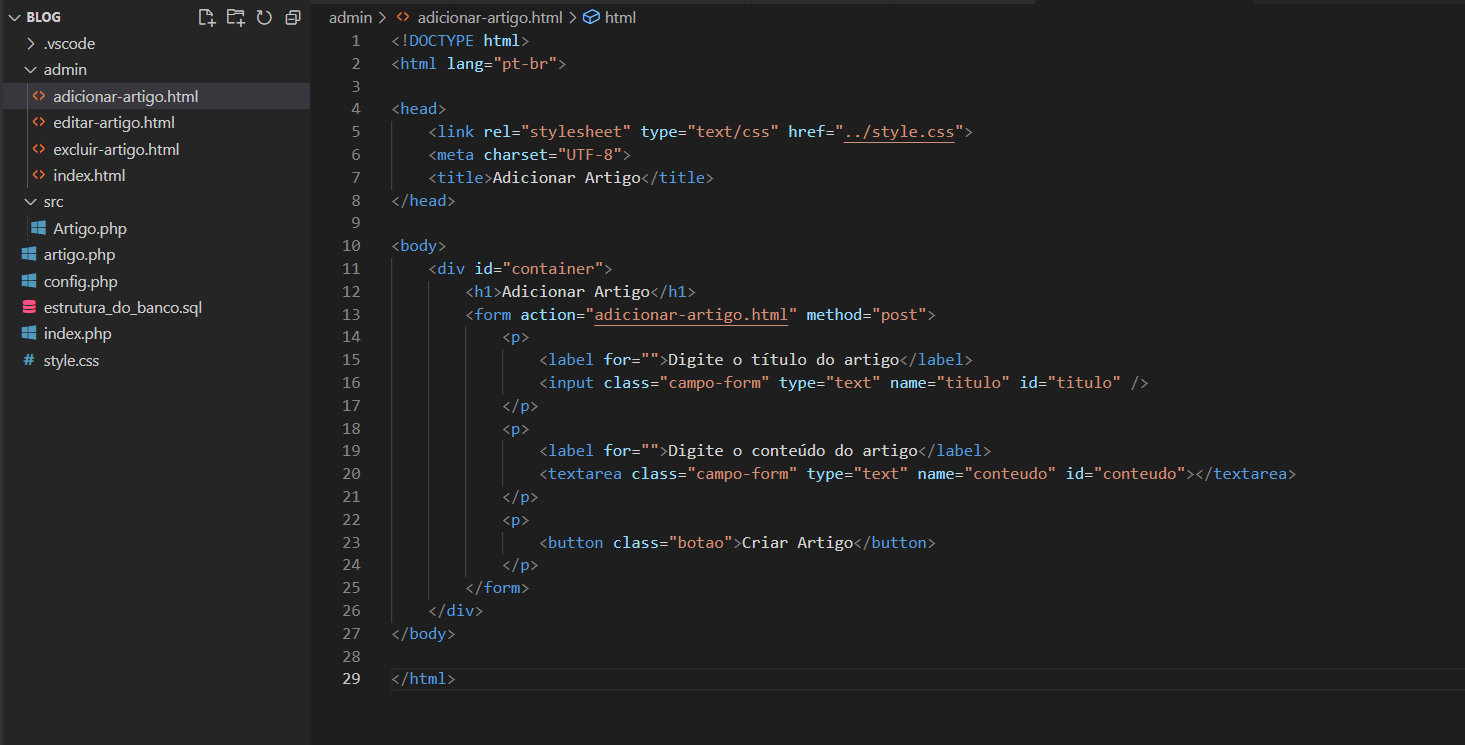
Task: Click the New File icon in explorer header
Action: click(207, 17)
